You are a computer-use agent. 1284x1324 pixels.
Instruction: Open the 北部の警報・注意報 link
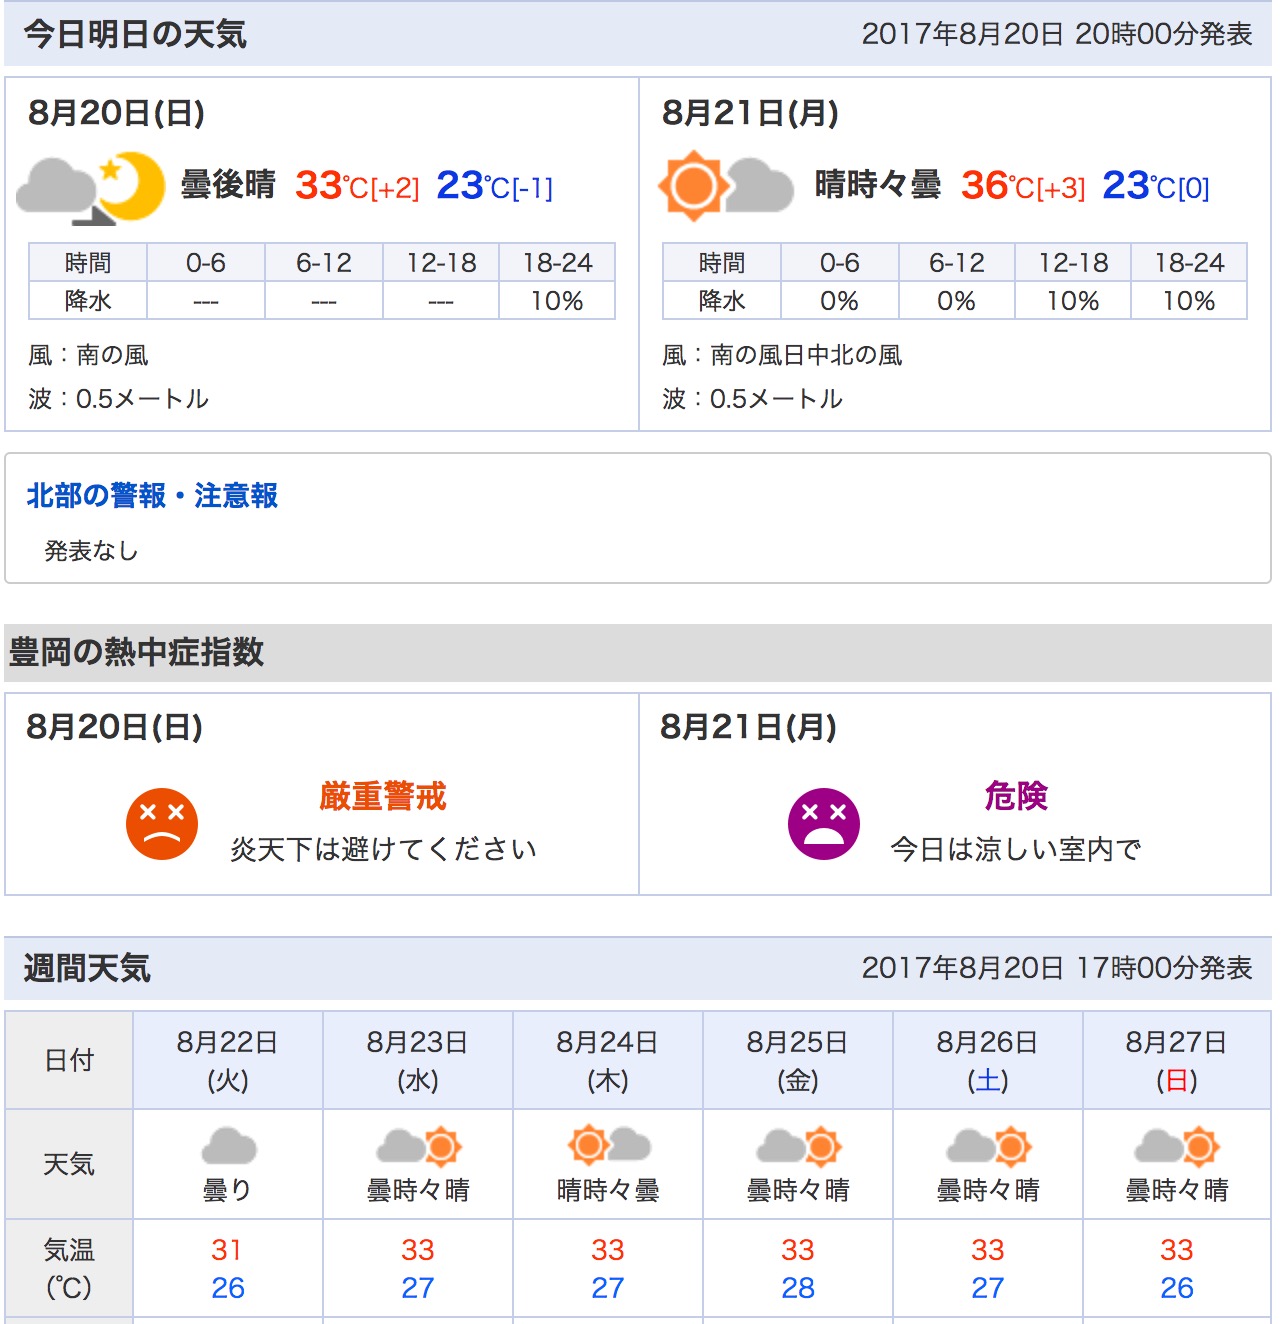[152, 495]
